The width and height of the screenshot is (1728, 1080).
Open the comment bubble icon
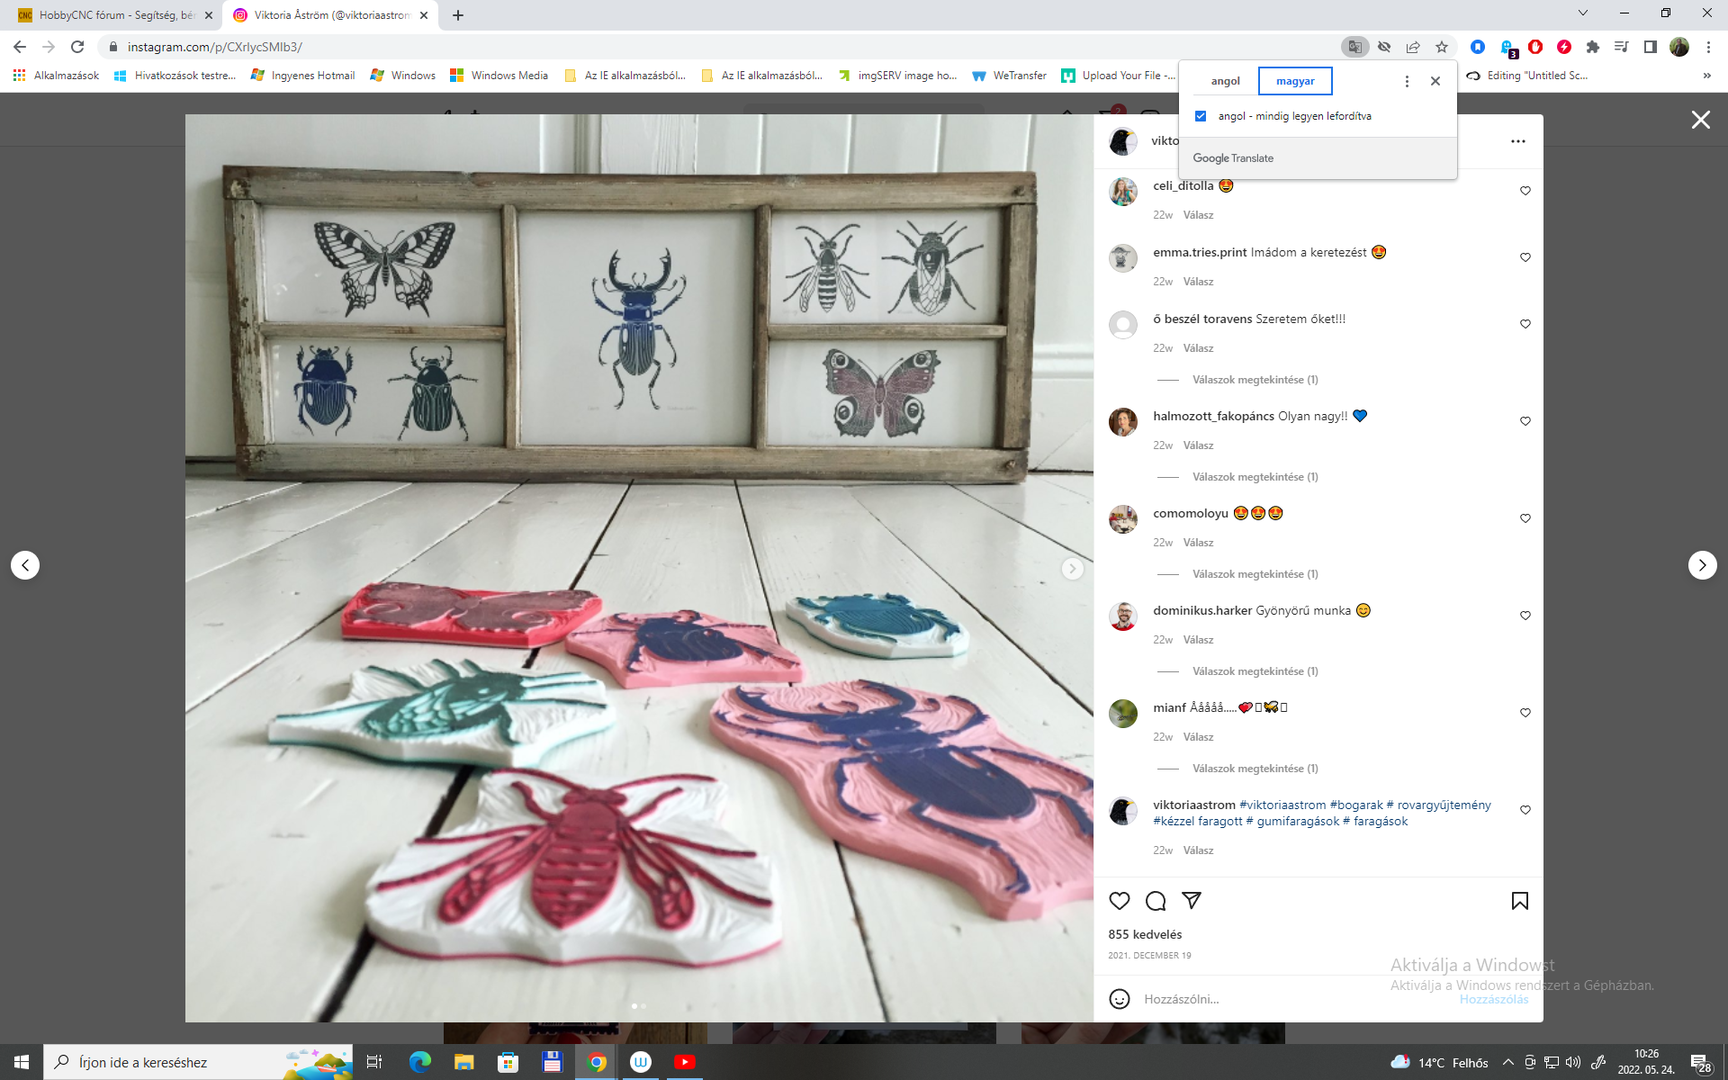(x=1155, y=901)
